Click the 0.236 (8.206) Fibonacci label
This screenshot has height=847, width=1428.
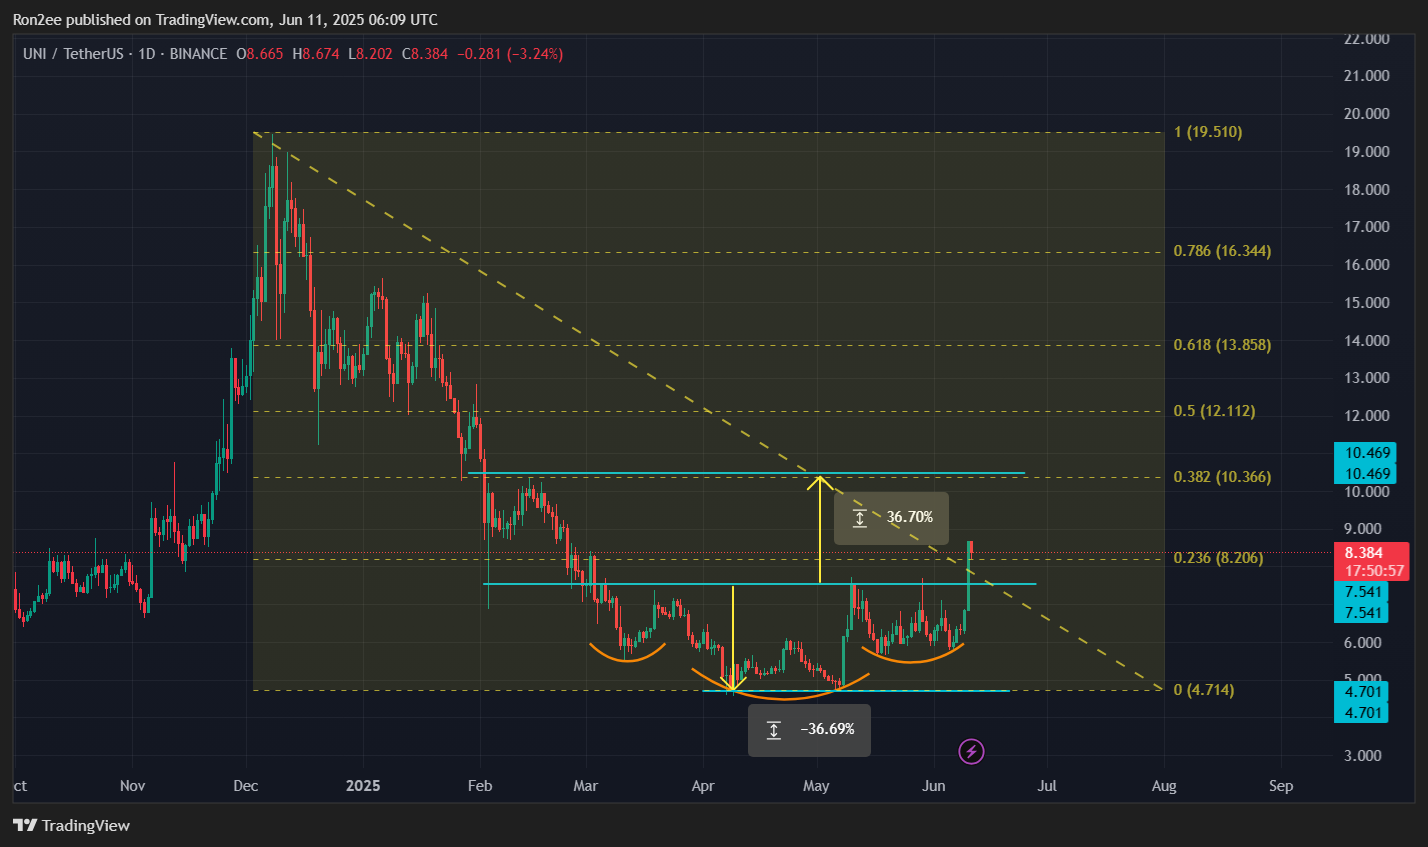[x=1218, y=558]
